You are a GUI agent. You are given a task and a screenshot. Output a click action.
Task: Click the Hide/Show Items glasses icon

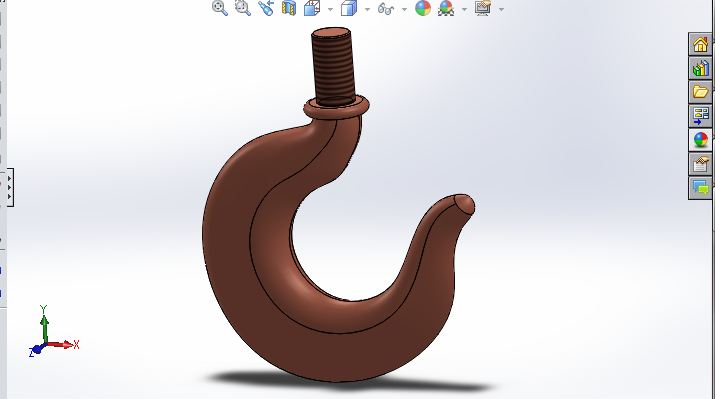pyautogui.click(x=386, y=8)
